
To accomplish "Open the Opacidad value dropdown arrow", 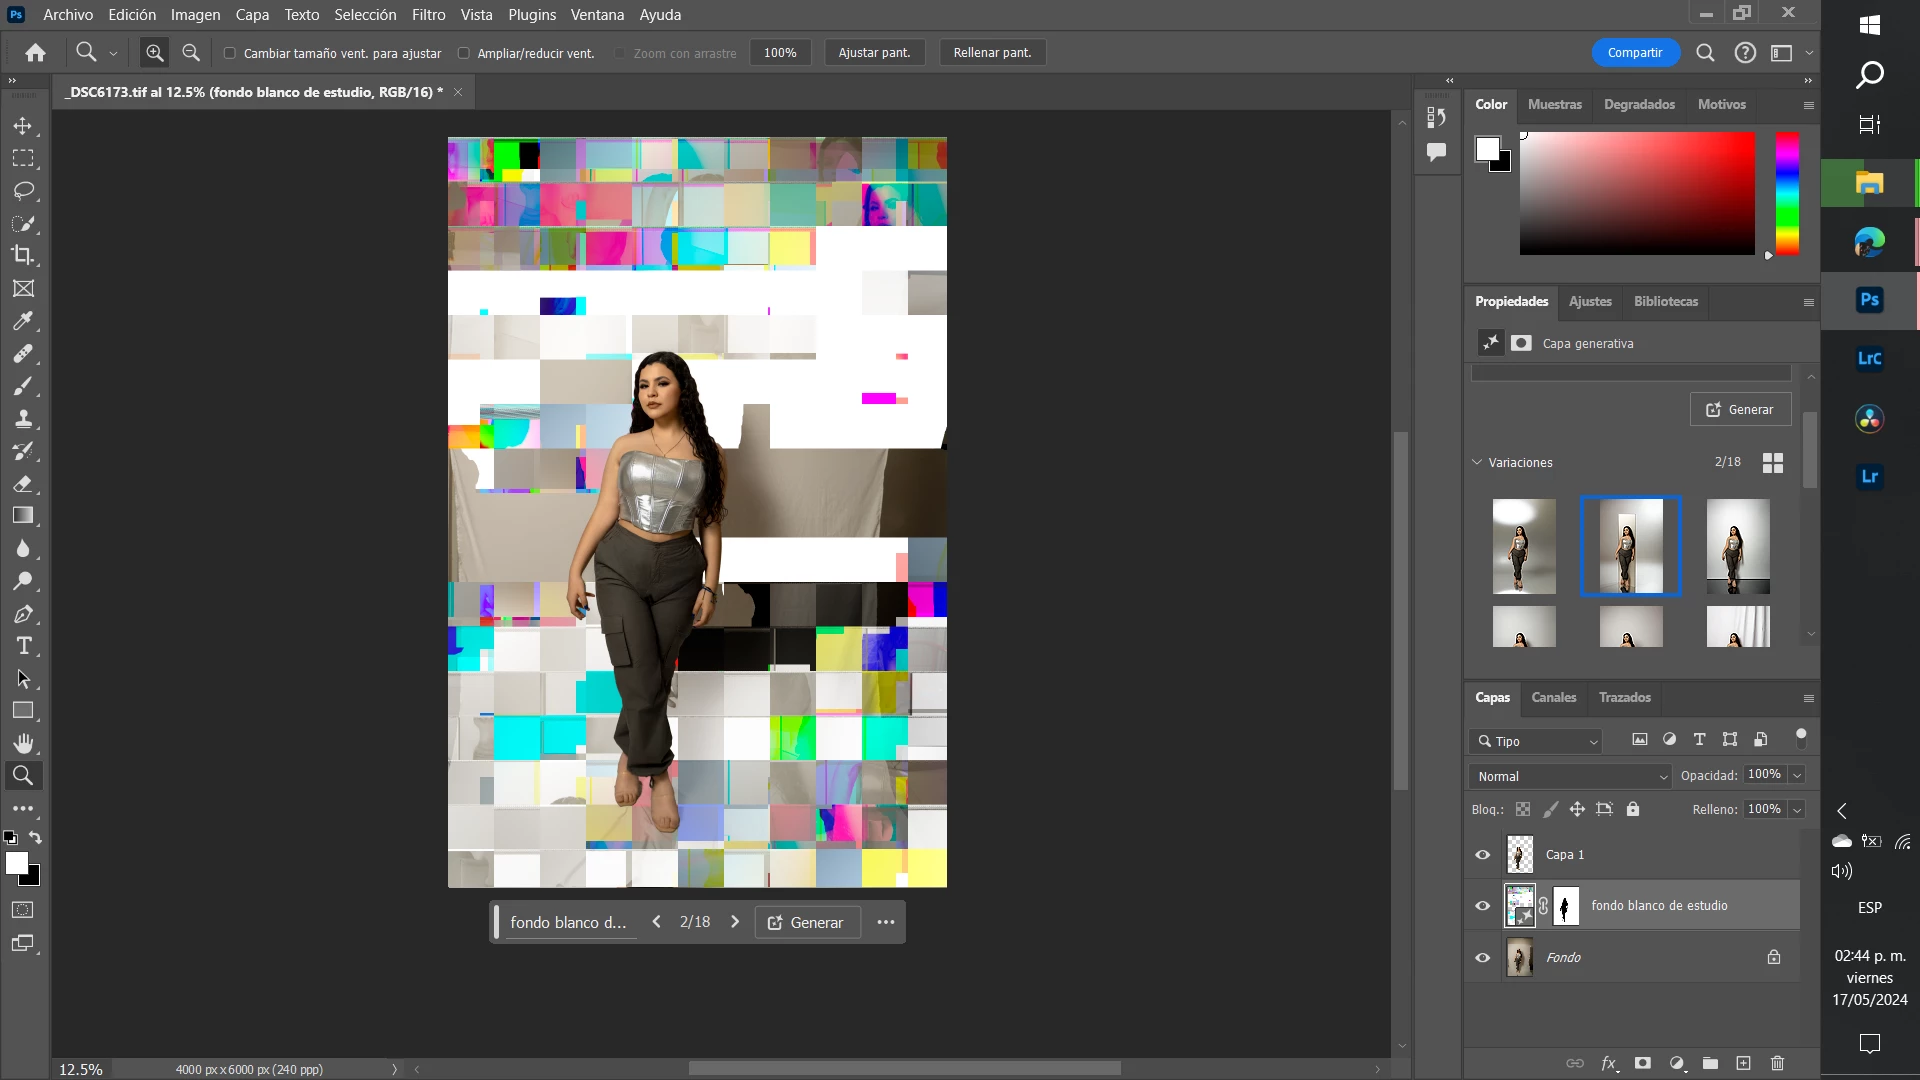I will coord(1797,775).
